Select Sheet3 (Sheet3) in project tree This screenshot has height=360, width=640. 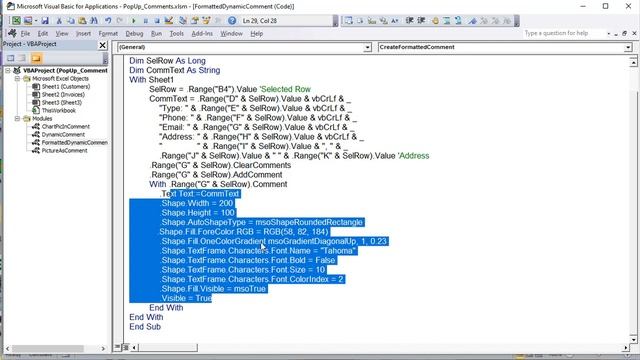[62, 102]
